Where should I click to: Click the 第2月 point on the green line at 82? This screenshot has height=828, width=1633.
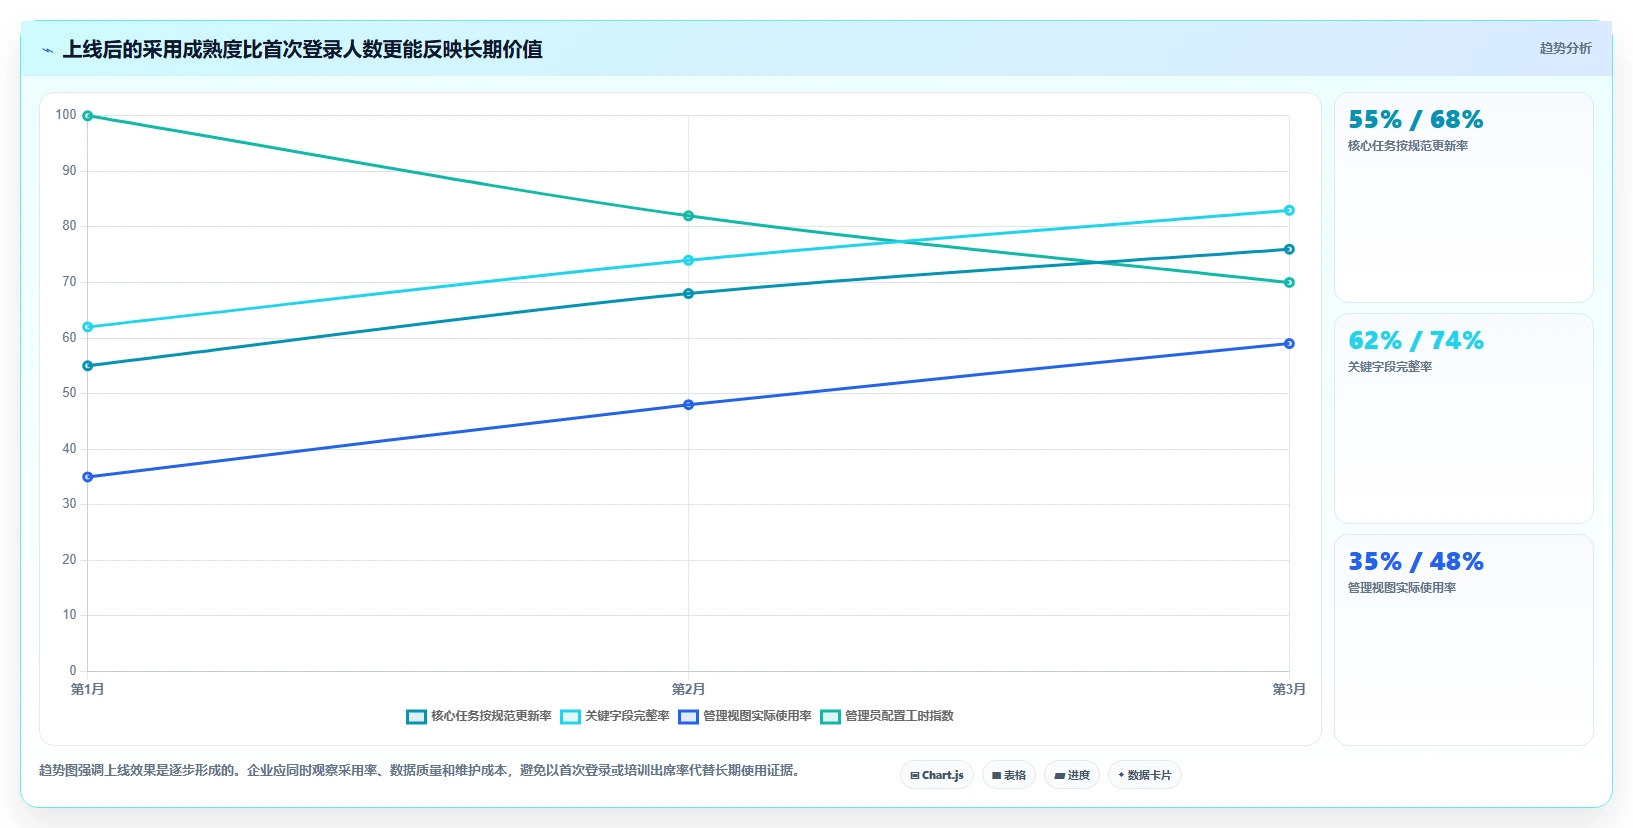point(688,216)
